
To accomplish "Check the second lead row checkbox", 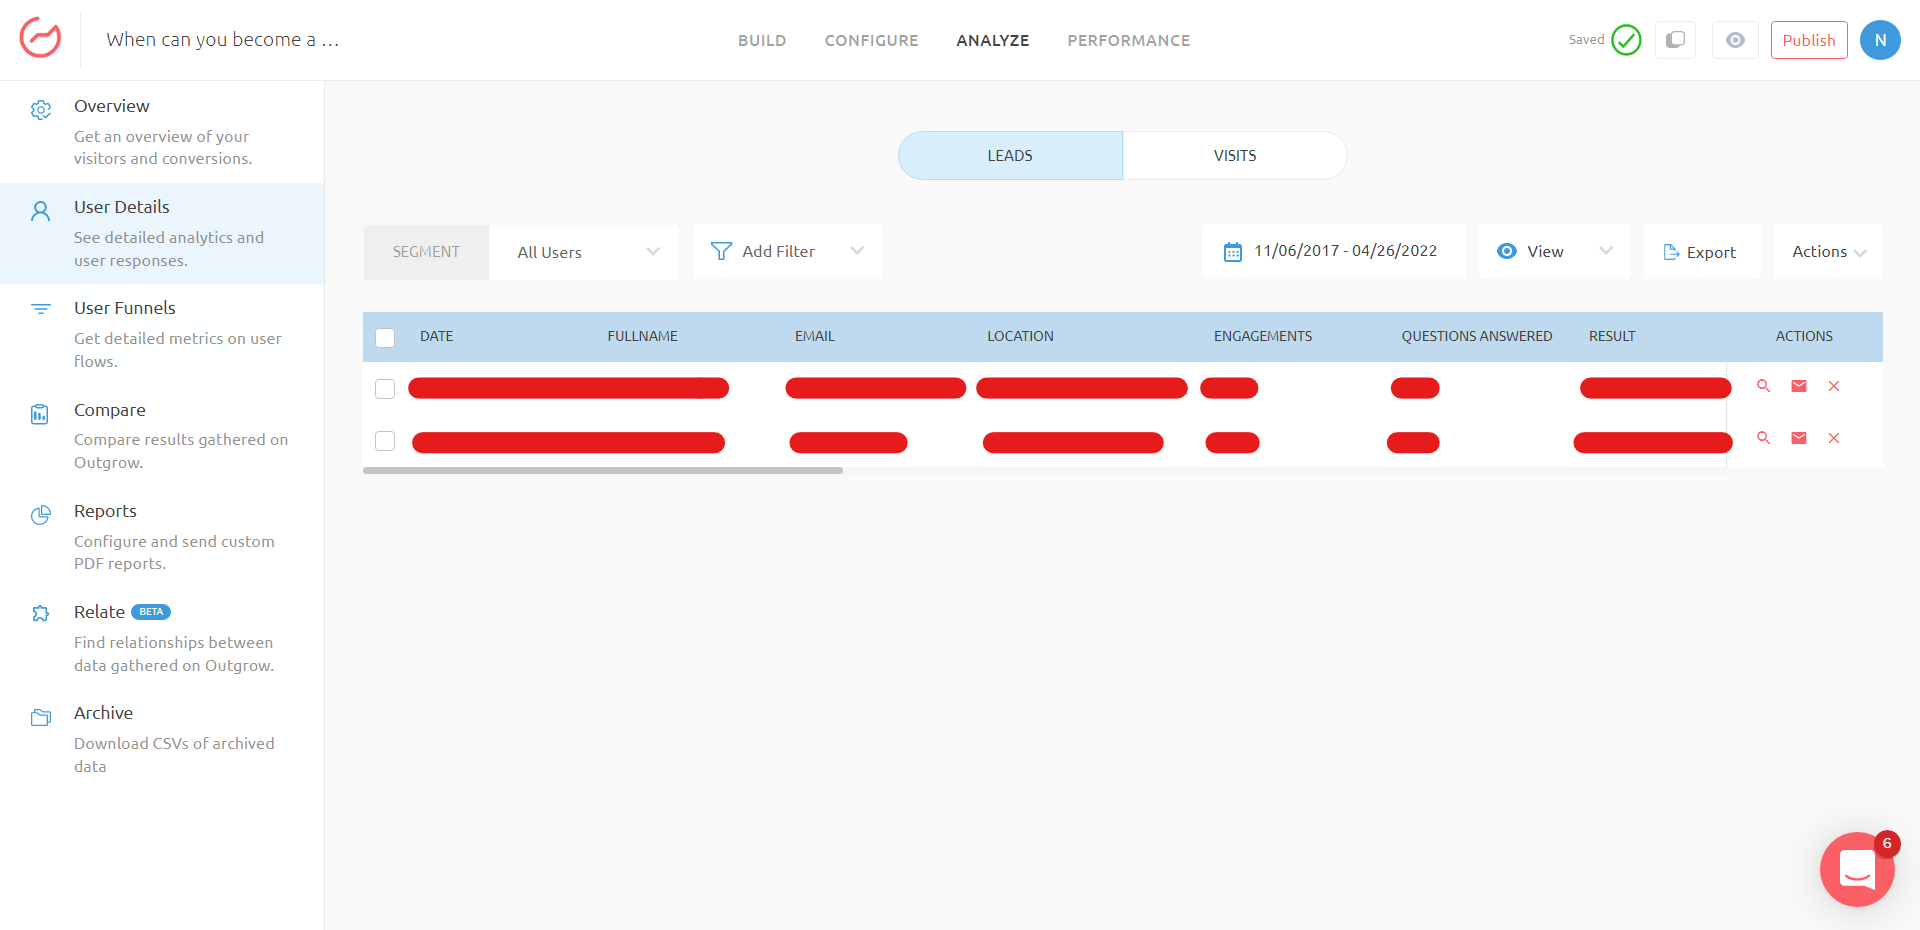I will pos(385,441).
